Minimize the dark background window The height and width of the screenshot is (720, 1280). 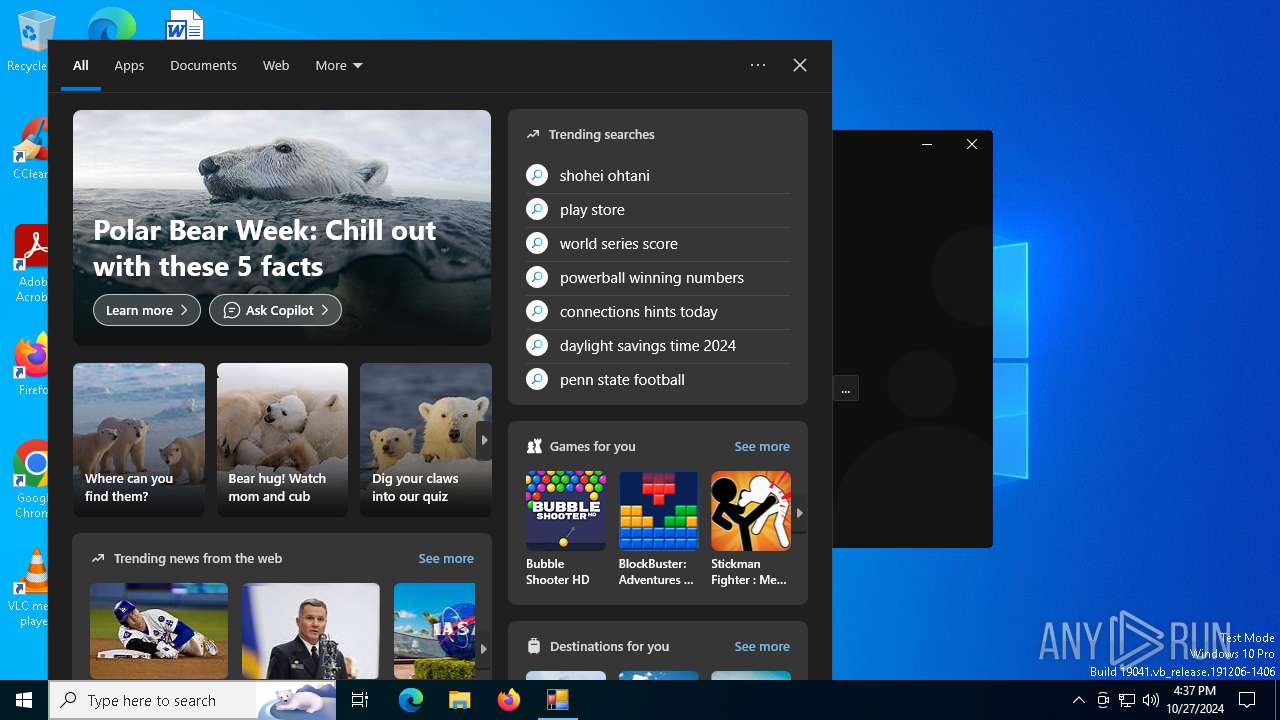tap(927, 144)
